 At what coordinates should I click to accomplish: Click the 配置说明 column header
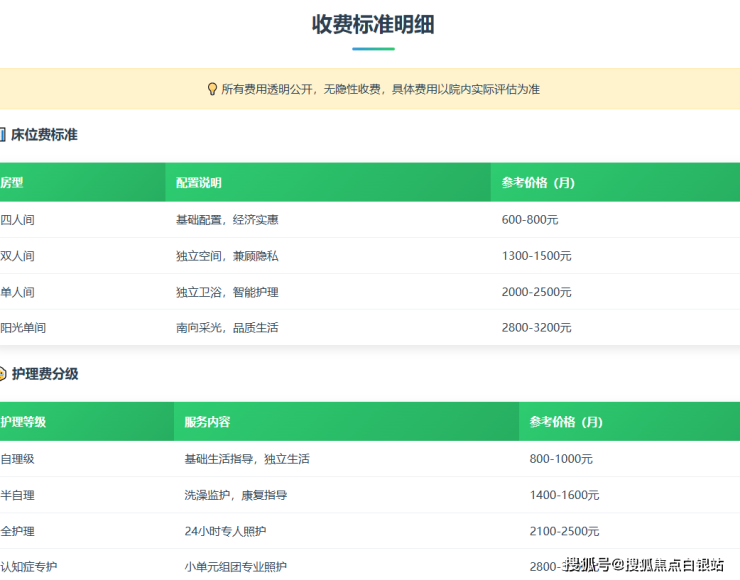coord(199,183)
